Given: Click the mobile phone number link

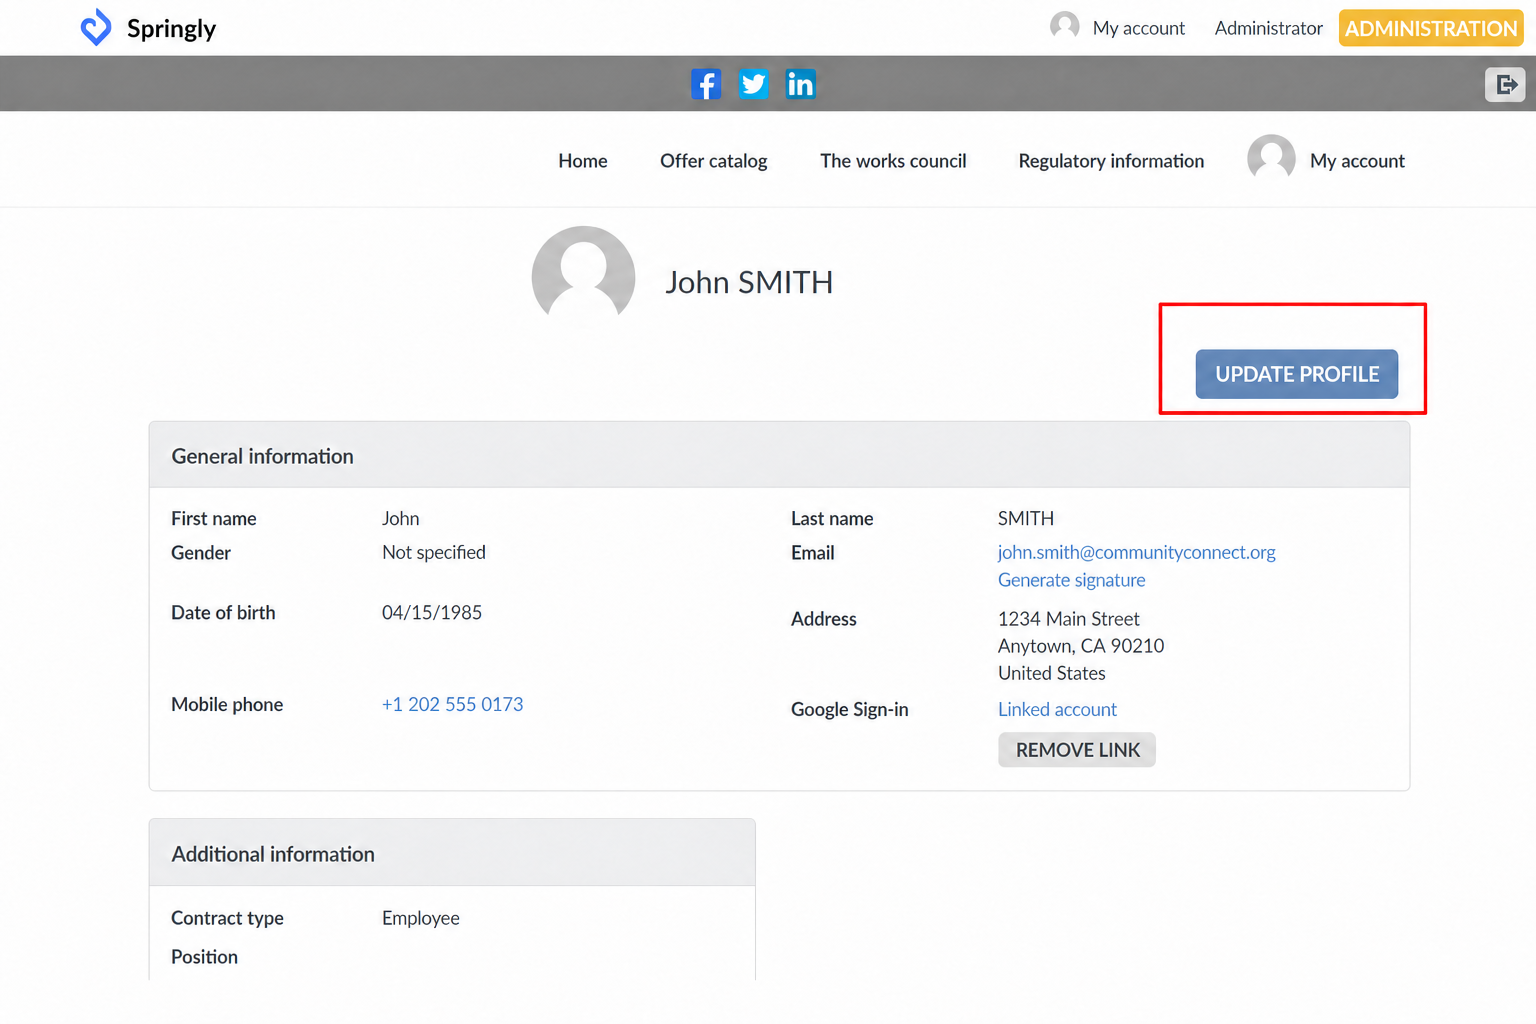Looking at the screenshot, I should pyautogui.click(x=452, y=704).
